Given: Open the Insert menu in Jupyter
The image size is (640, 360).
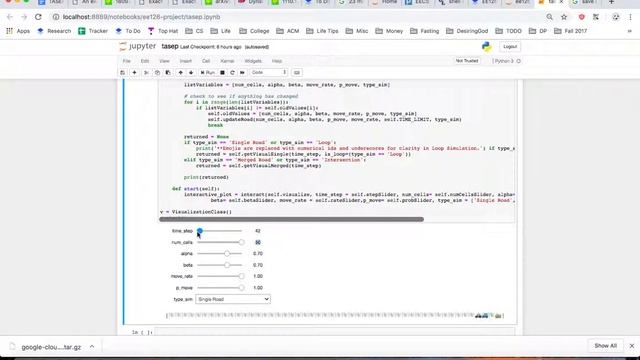Looking at the screenshot, I should coord(185,61).
